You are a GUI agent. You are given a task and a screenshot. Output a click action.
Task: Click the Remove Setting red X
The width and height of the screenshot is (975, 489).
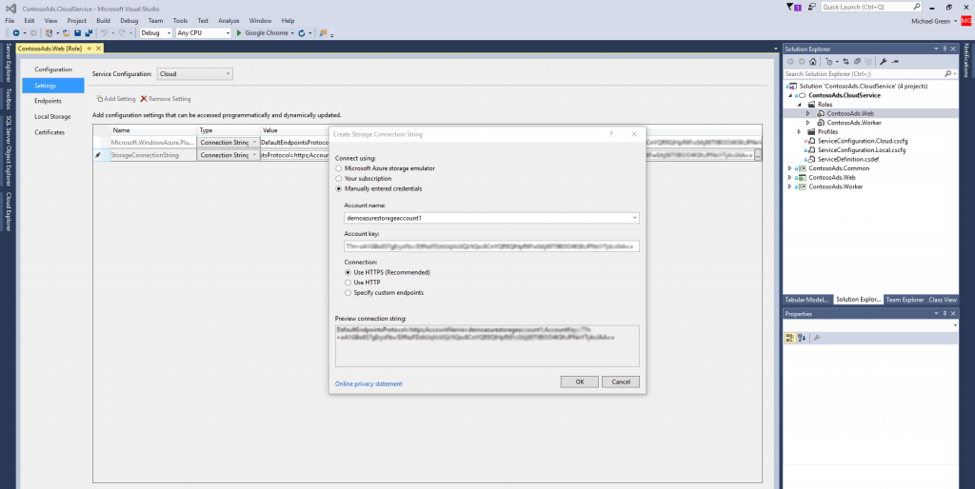pyautogui.click(x=144, y=99)
